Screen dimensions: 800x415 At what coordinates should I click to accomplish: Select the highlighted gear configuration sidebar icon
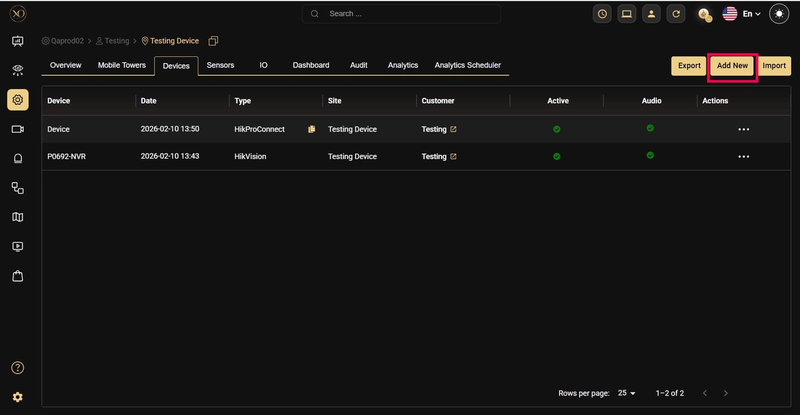[18, 100]
